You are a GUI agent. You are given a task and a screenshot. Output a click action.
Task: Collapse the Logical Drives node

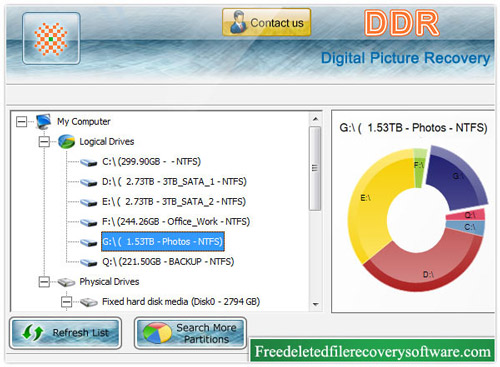coord(44,142)
